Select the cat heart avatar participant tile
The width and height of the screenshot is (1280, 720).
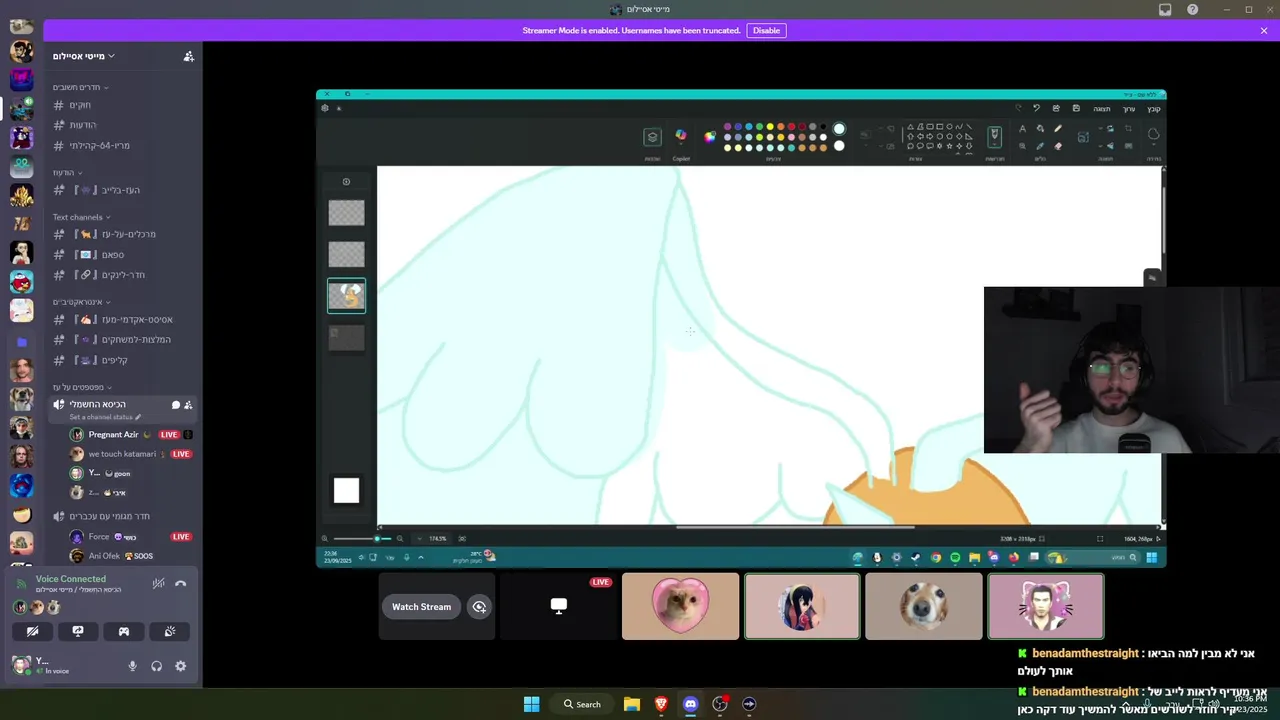[x=680, y=606]
